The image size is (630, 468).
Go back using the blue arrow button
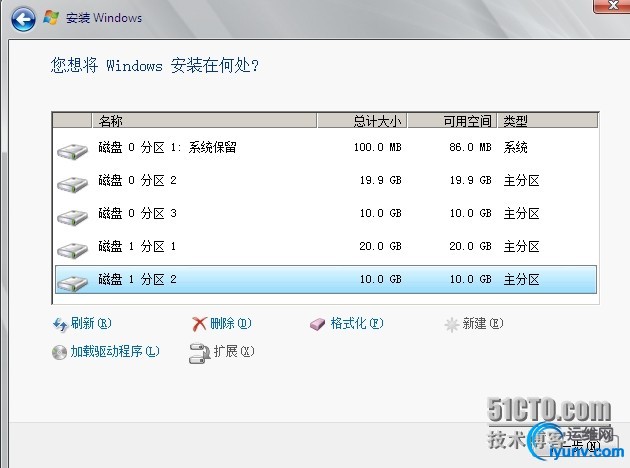pos(23,18)
